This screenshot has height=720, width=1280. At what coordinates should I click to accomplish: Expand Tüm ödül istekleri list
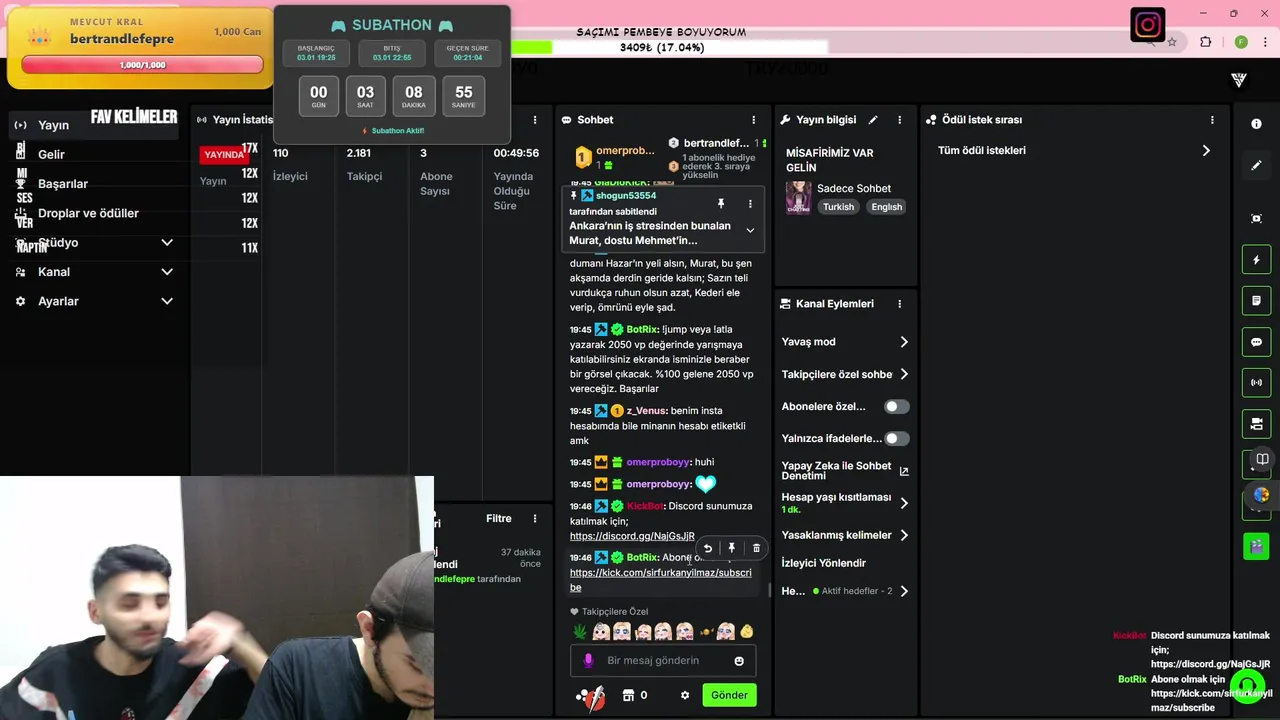[x=1074, y=151]
